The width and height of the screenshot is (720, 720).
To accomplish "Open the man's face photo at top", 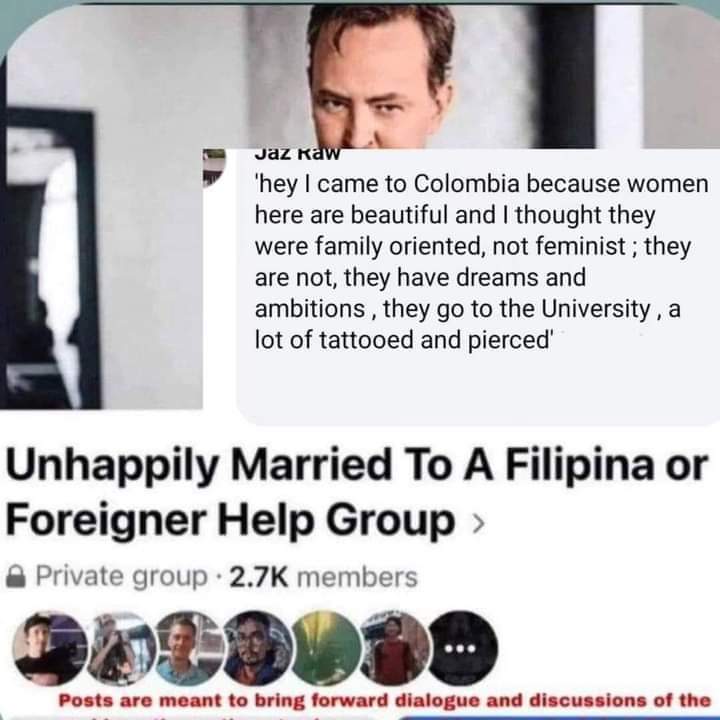I will [381, 76].
